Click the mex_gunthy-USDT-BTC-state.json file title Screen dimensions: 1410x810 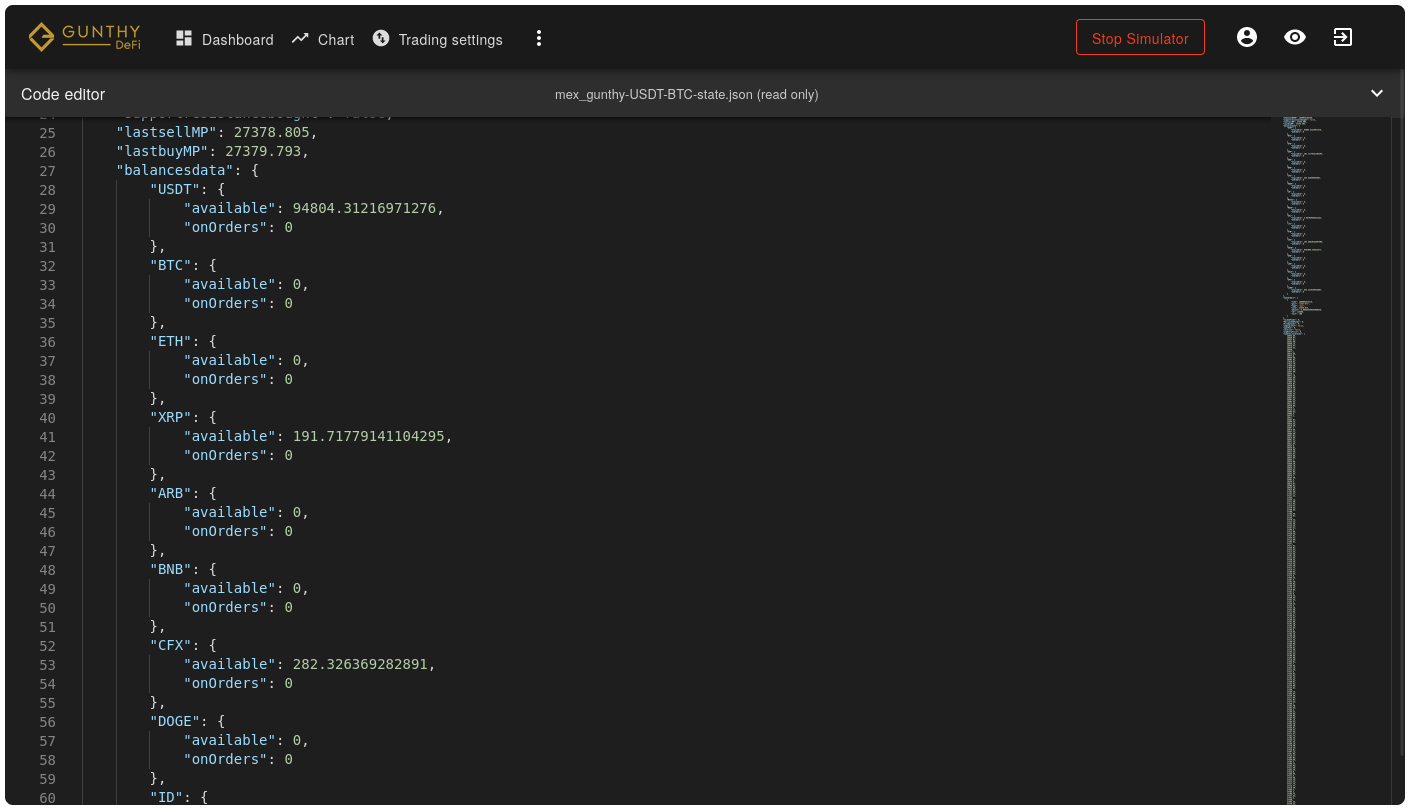(687, 95)
